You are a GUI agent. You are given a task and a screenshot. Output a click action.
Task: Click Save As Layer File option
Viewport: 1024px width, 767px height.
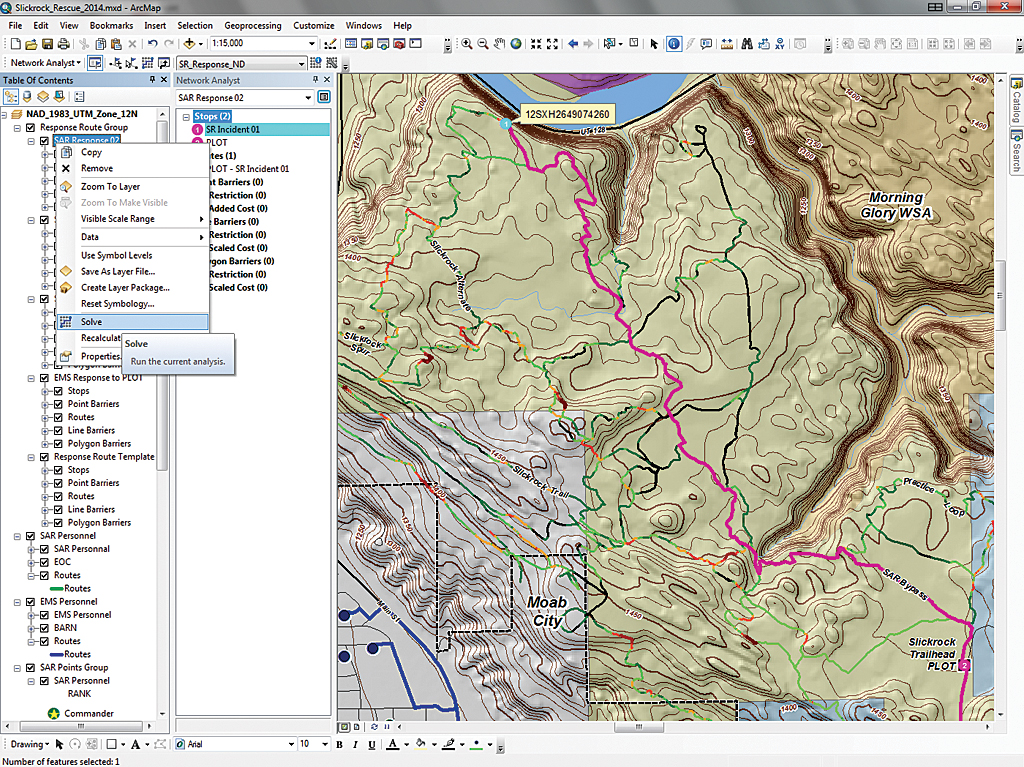click(117, 271)
